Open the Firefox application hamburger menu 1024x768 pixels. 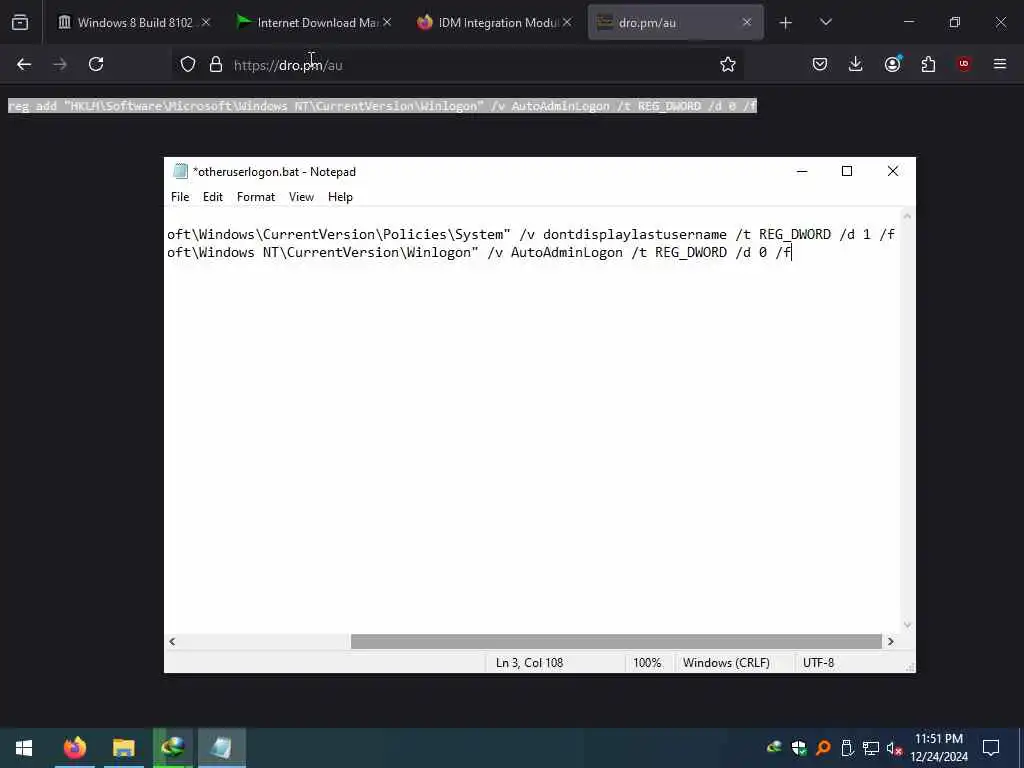tap(1000, 64)
